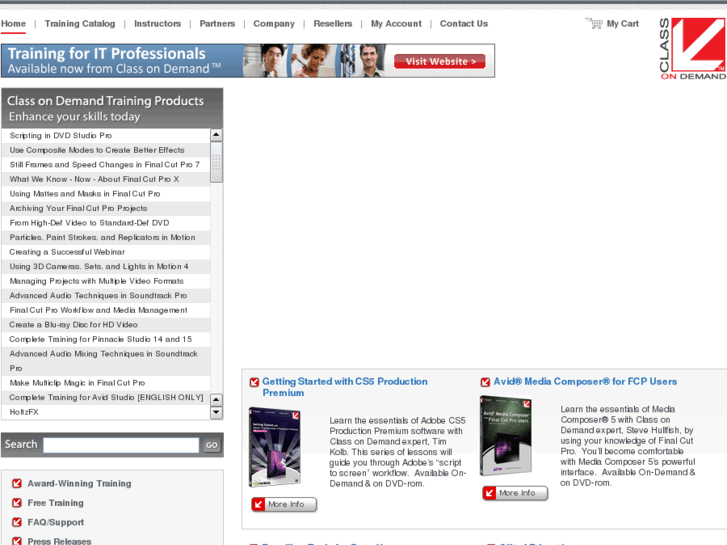
Task: Click the Class on Demand logo
Action: pos(692,49)
